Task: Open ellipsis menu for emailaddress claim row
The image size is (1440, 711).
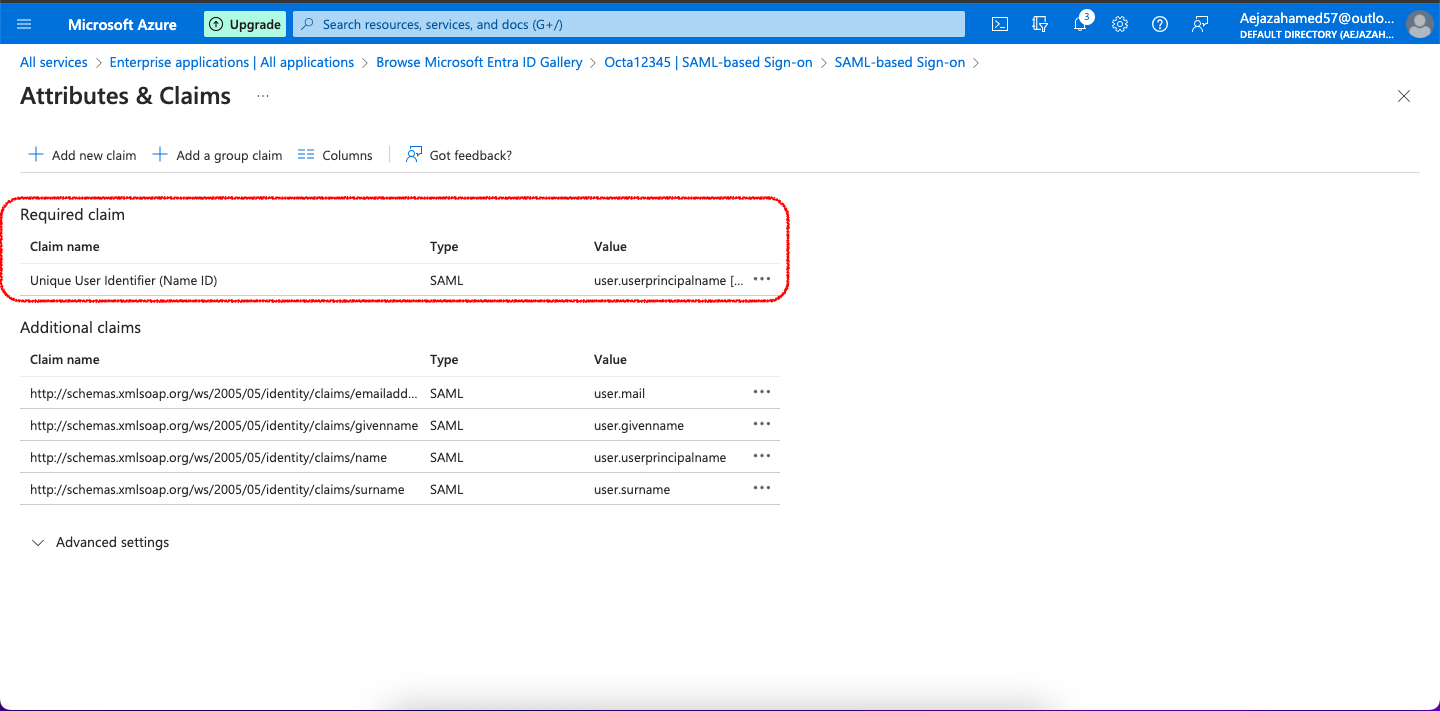Action: pyautogui.click(x=762, y=392)
